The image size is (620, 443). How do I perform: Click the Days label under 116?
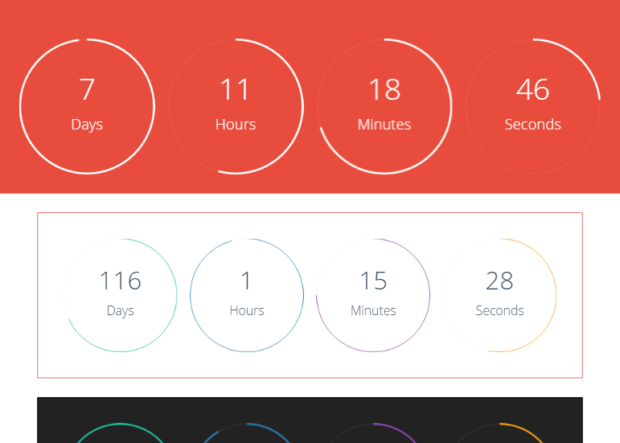120,311
